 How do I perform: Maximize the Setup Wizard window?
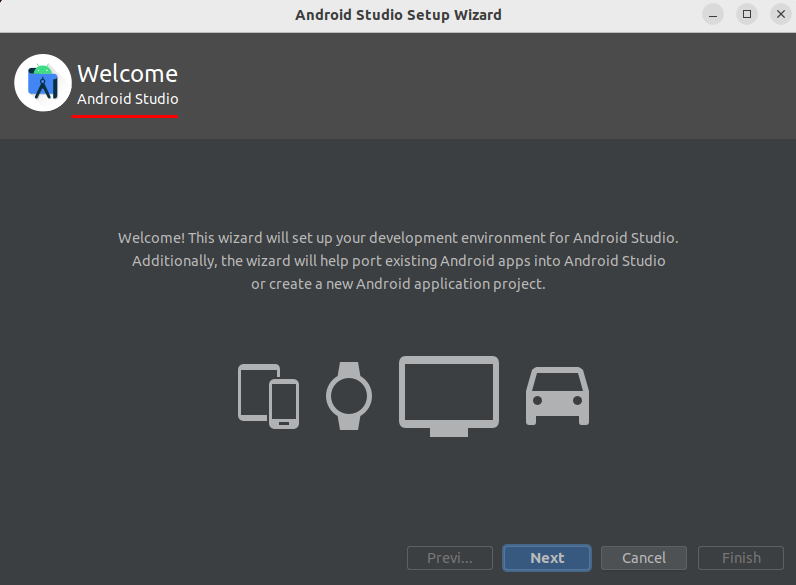[747, 14]
